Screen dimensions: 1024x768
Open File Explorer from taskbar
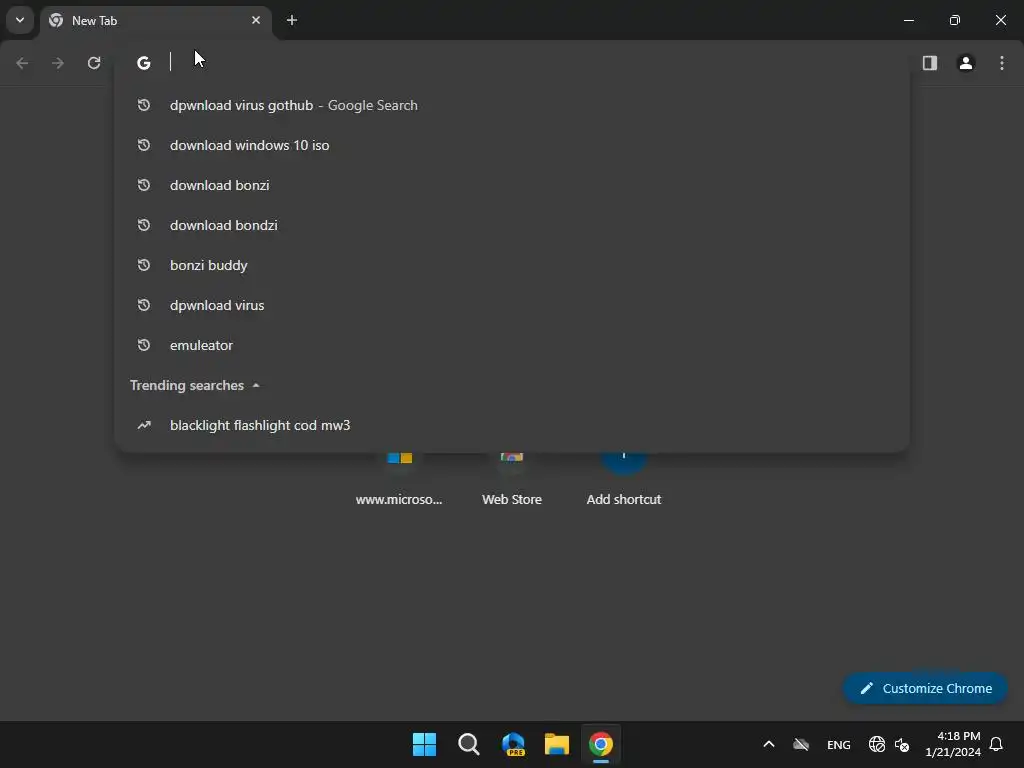tap(557, 744)
